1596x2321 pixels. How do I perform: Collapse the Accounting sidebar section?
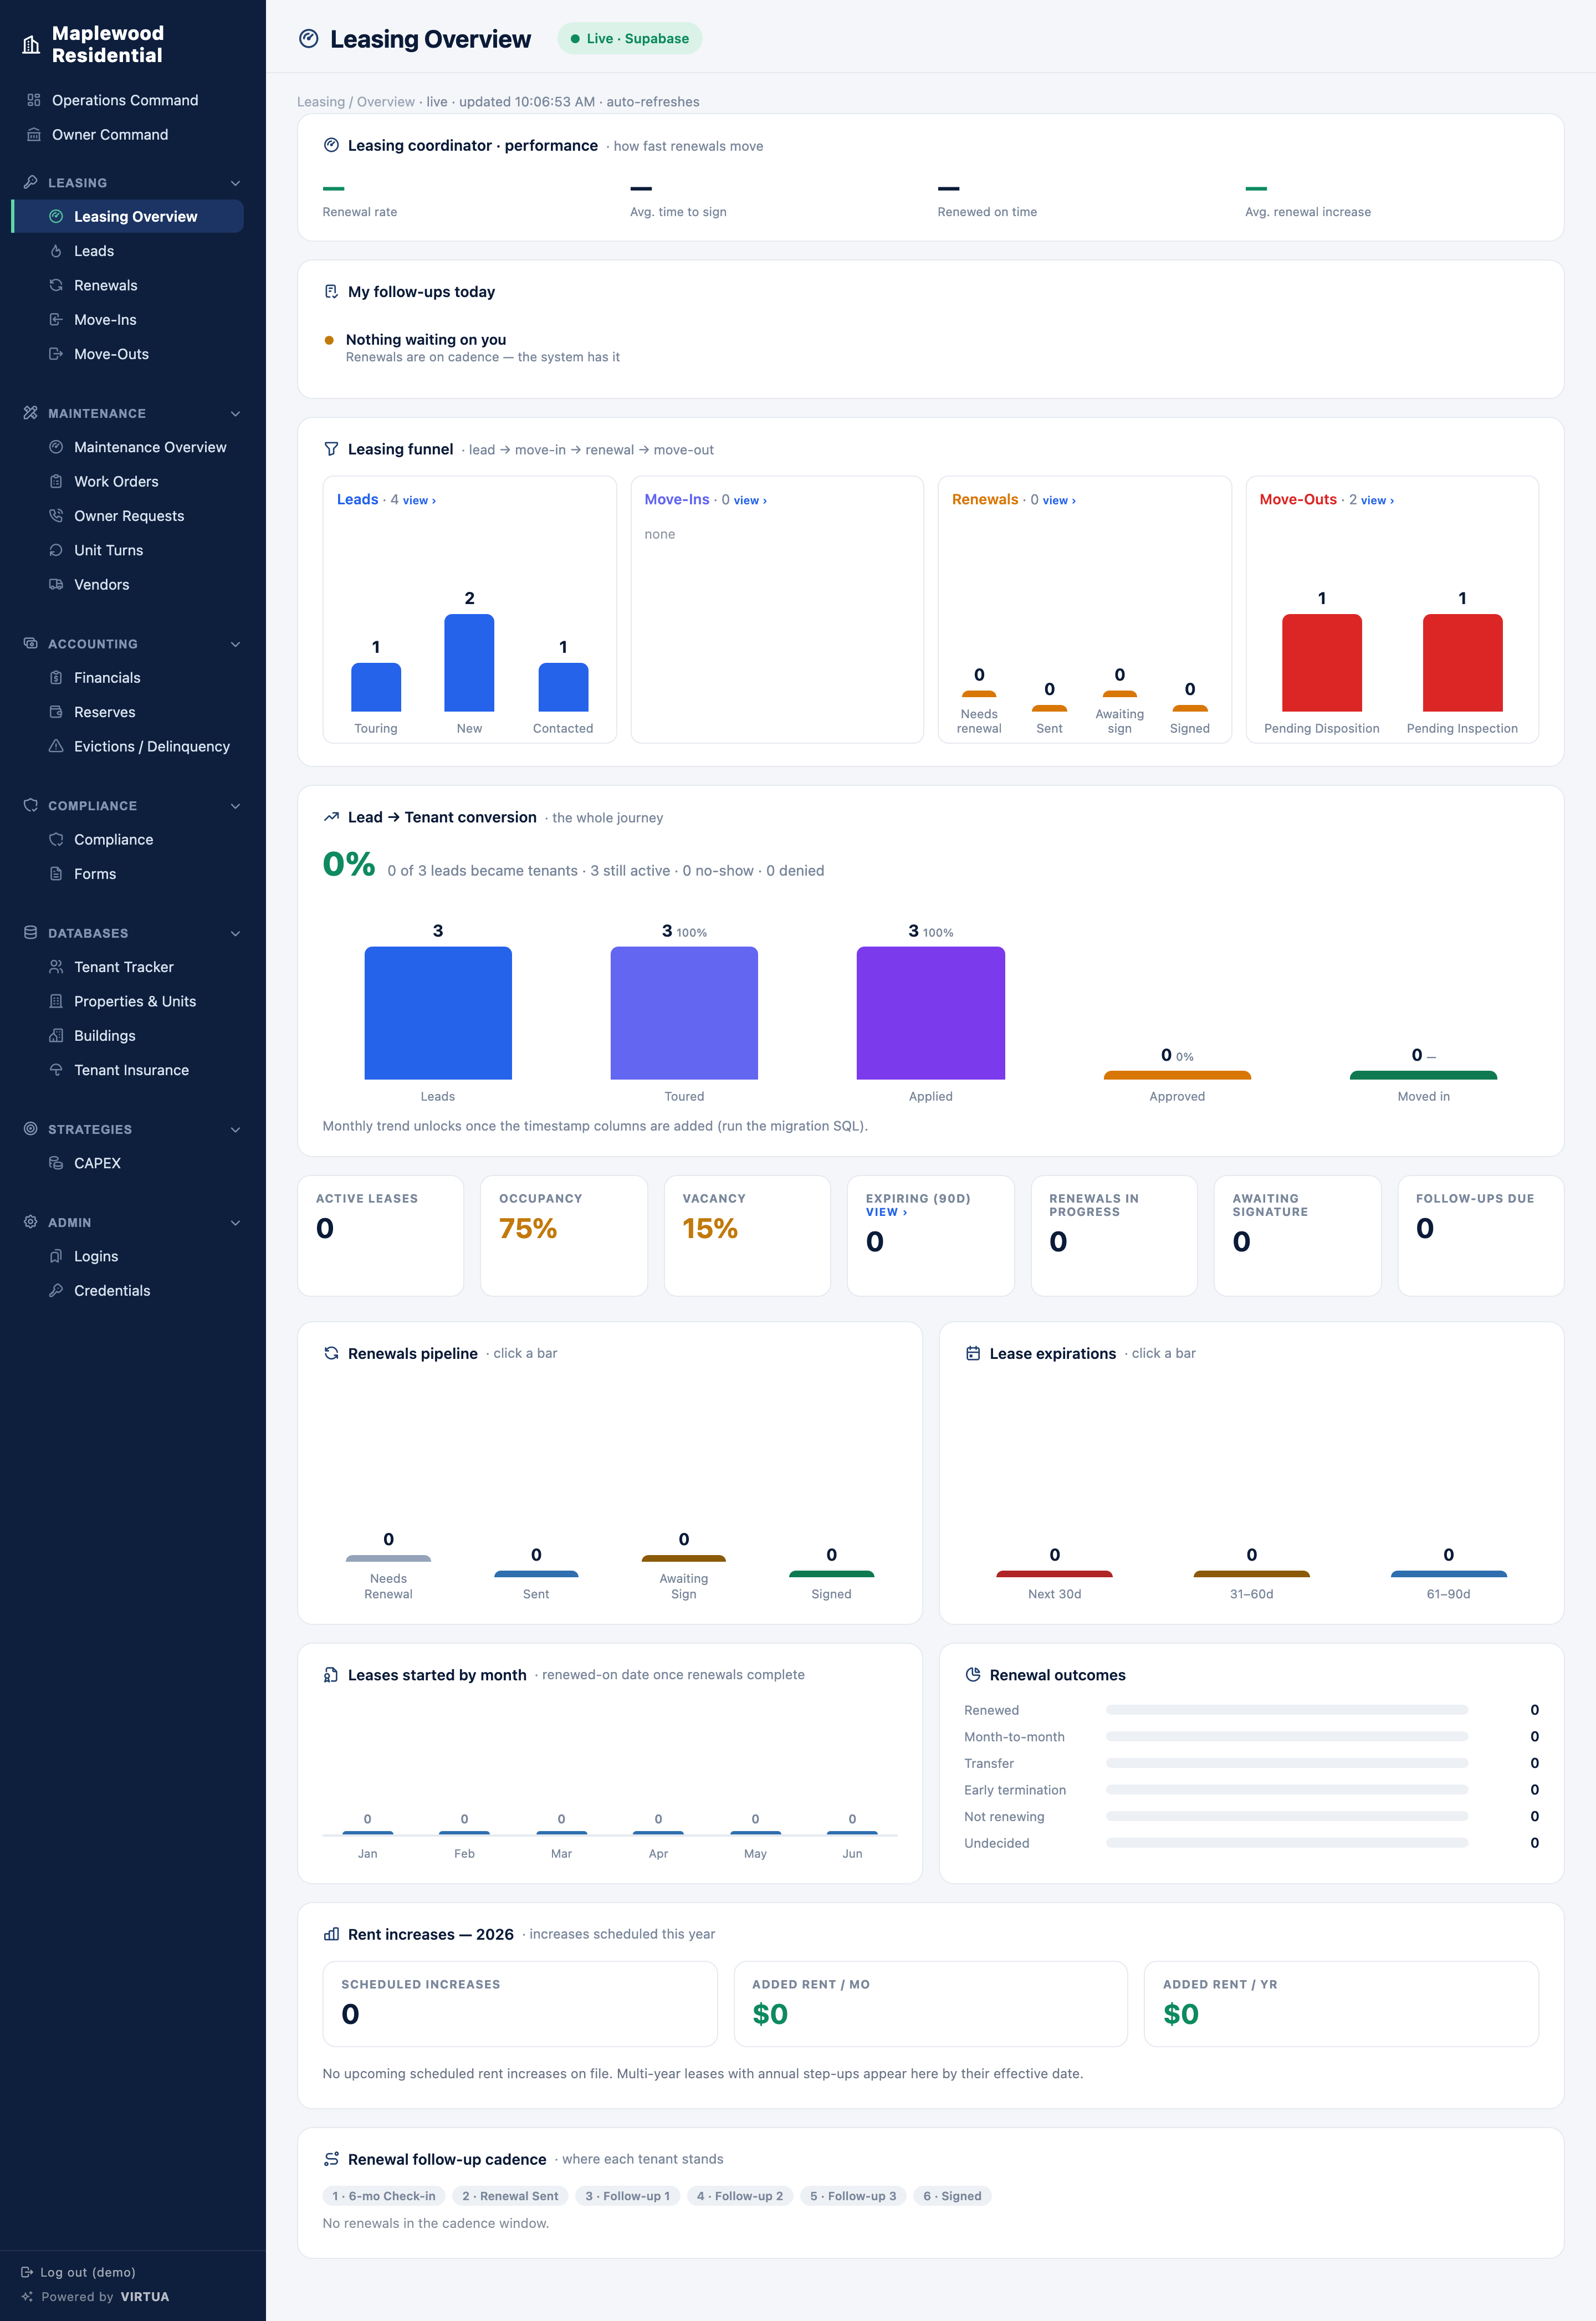[x=236, y=644]
